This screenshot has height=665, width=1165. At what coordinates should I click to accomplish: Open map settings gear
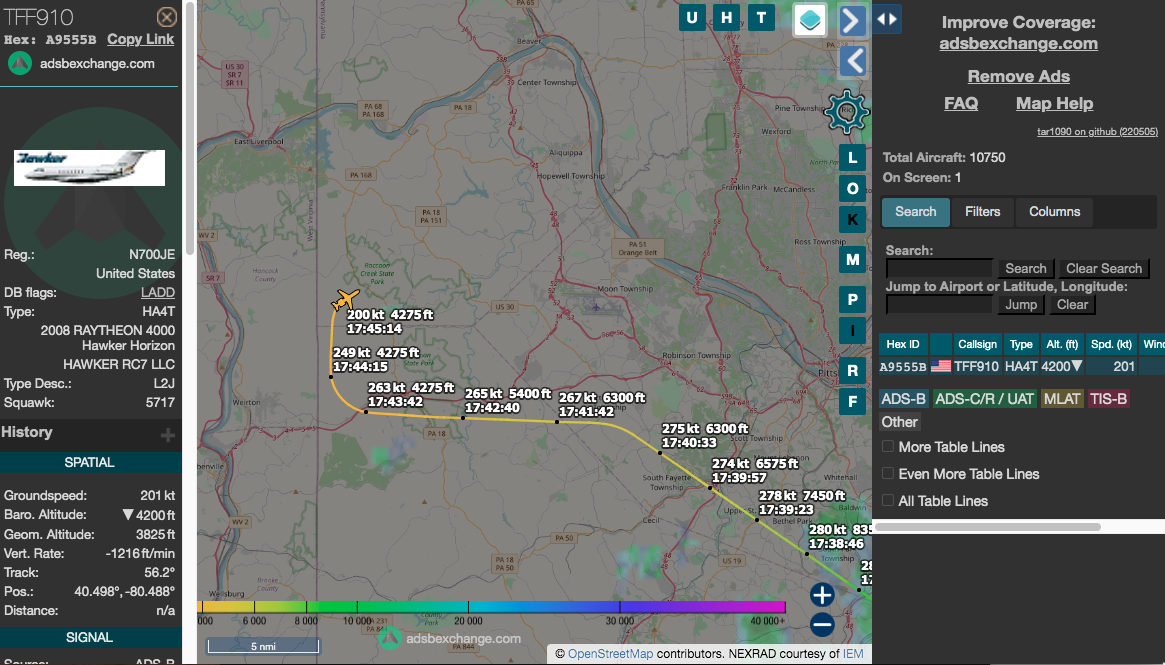[846, 112]
